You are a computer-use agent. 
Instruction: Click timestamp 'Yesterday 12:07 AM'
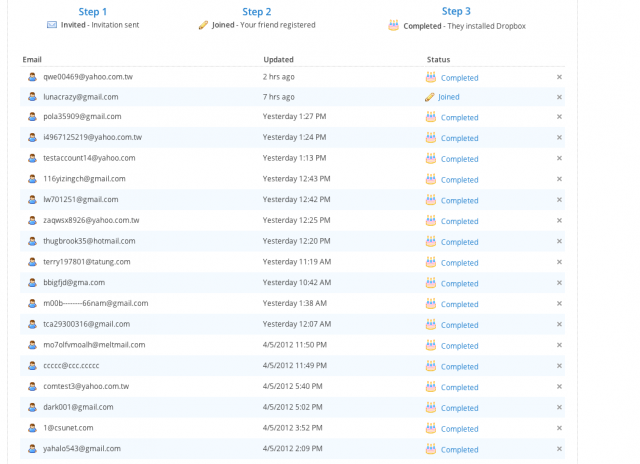coord(297,324)
